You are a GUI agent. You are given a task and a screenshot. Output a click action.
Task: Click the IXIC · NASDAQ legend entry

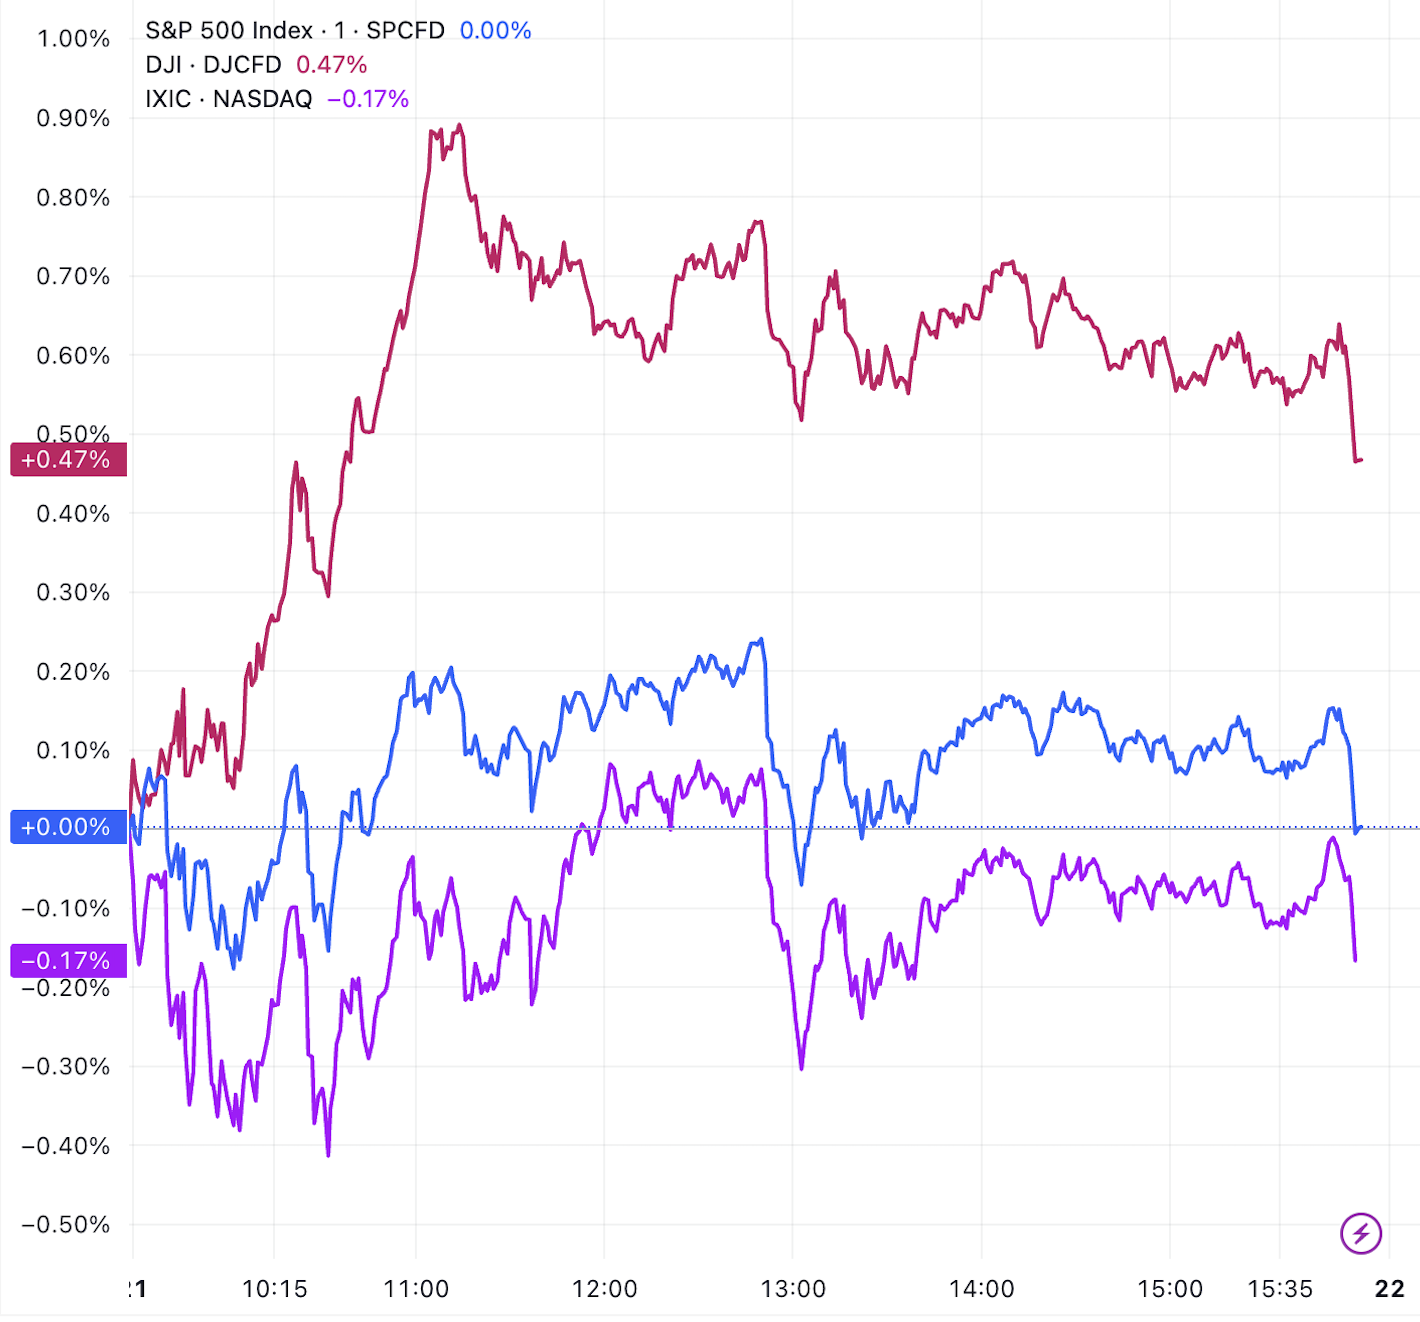pos(228,99)
